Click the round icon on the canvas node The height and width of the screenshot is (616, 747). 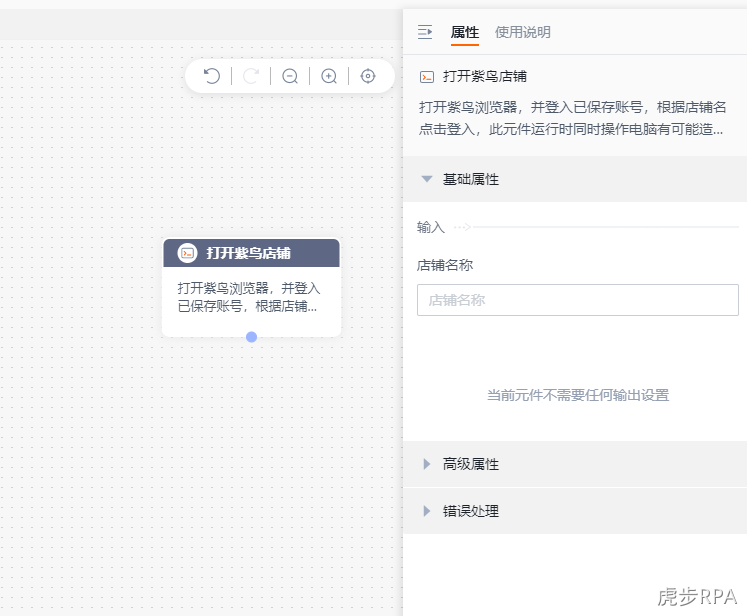tap(187, 253)
